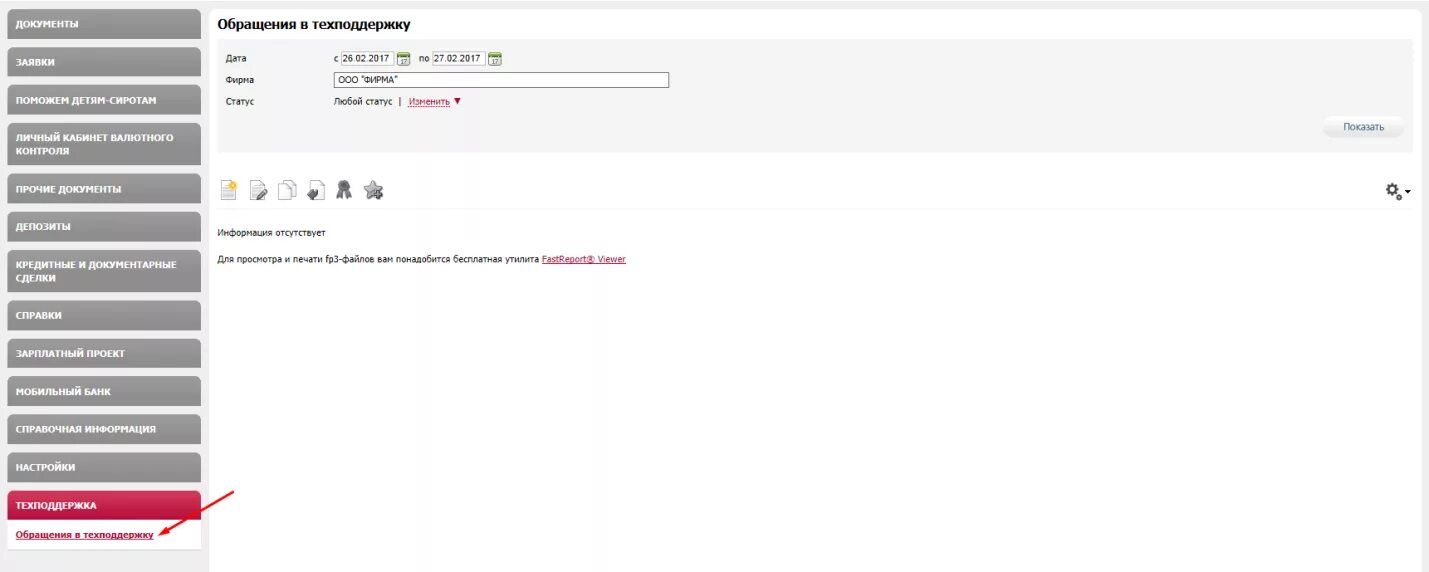Image resolution: width=1429 pixels, height=572 pixels.
Task: Collapse the Техподдержка section
Action: [104, 505]
